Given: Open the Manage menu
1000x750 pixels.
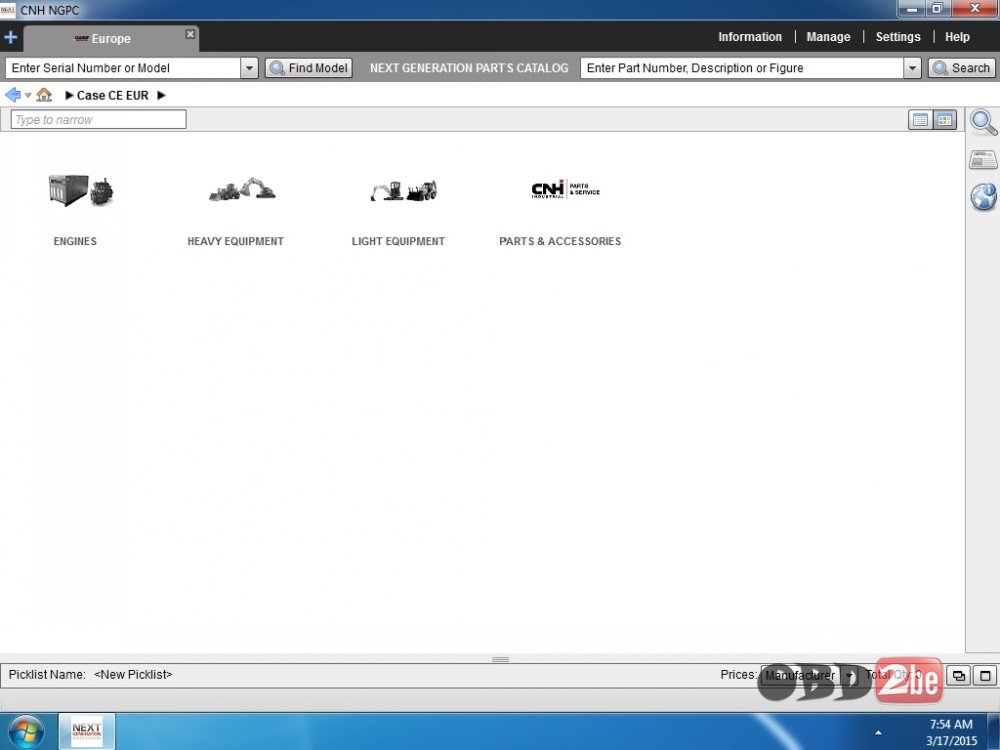Looking at the screenshot, I should coord(828,37).
